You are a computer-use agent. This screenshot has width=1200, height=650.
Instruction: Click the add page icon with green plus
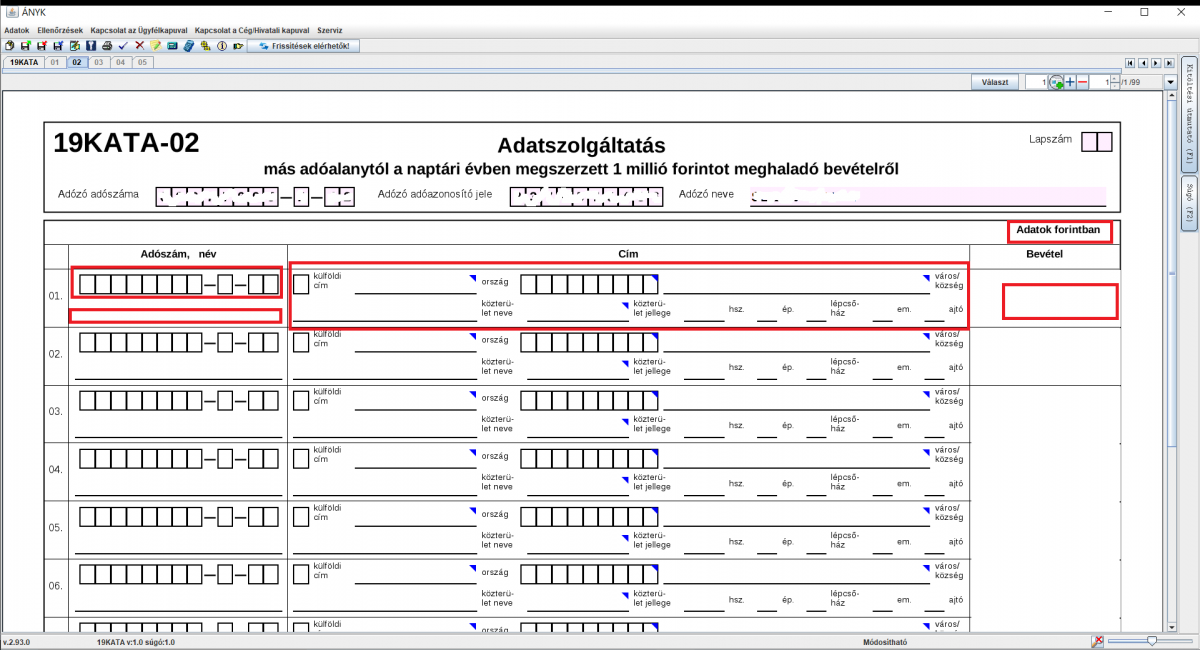(x=1056, y=82)
